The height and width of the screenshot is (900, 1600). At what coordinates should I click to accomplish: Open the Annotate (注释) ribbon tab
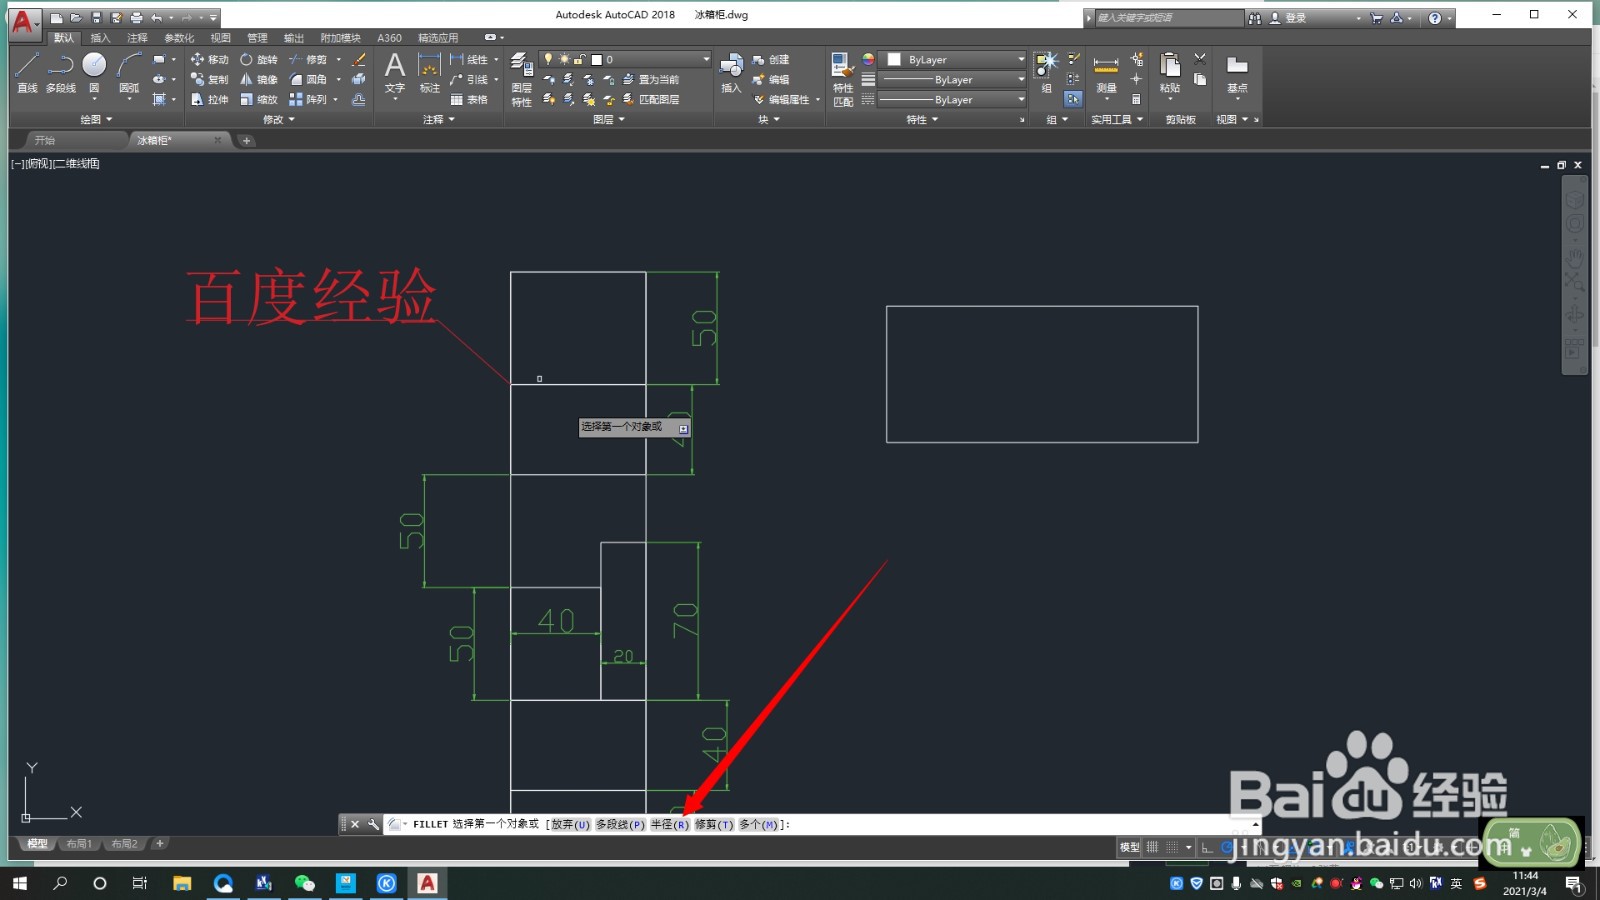pos(137,38)
